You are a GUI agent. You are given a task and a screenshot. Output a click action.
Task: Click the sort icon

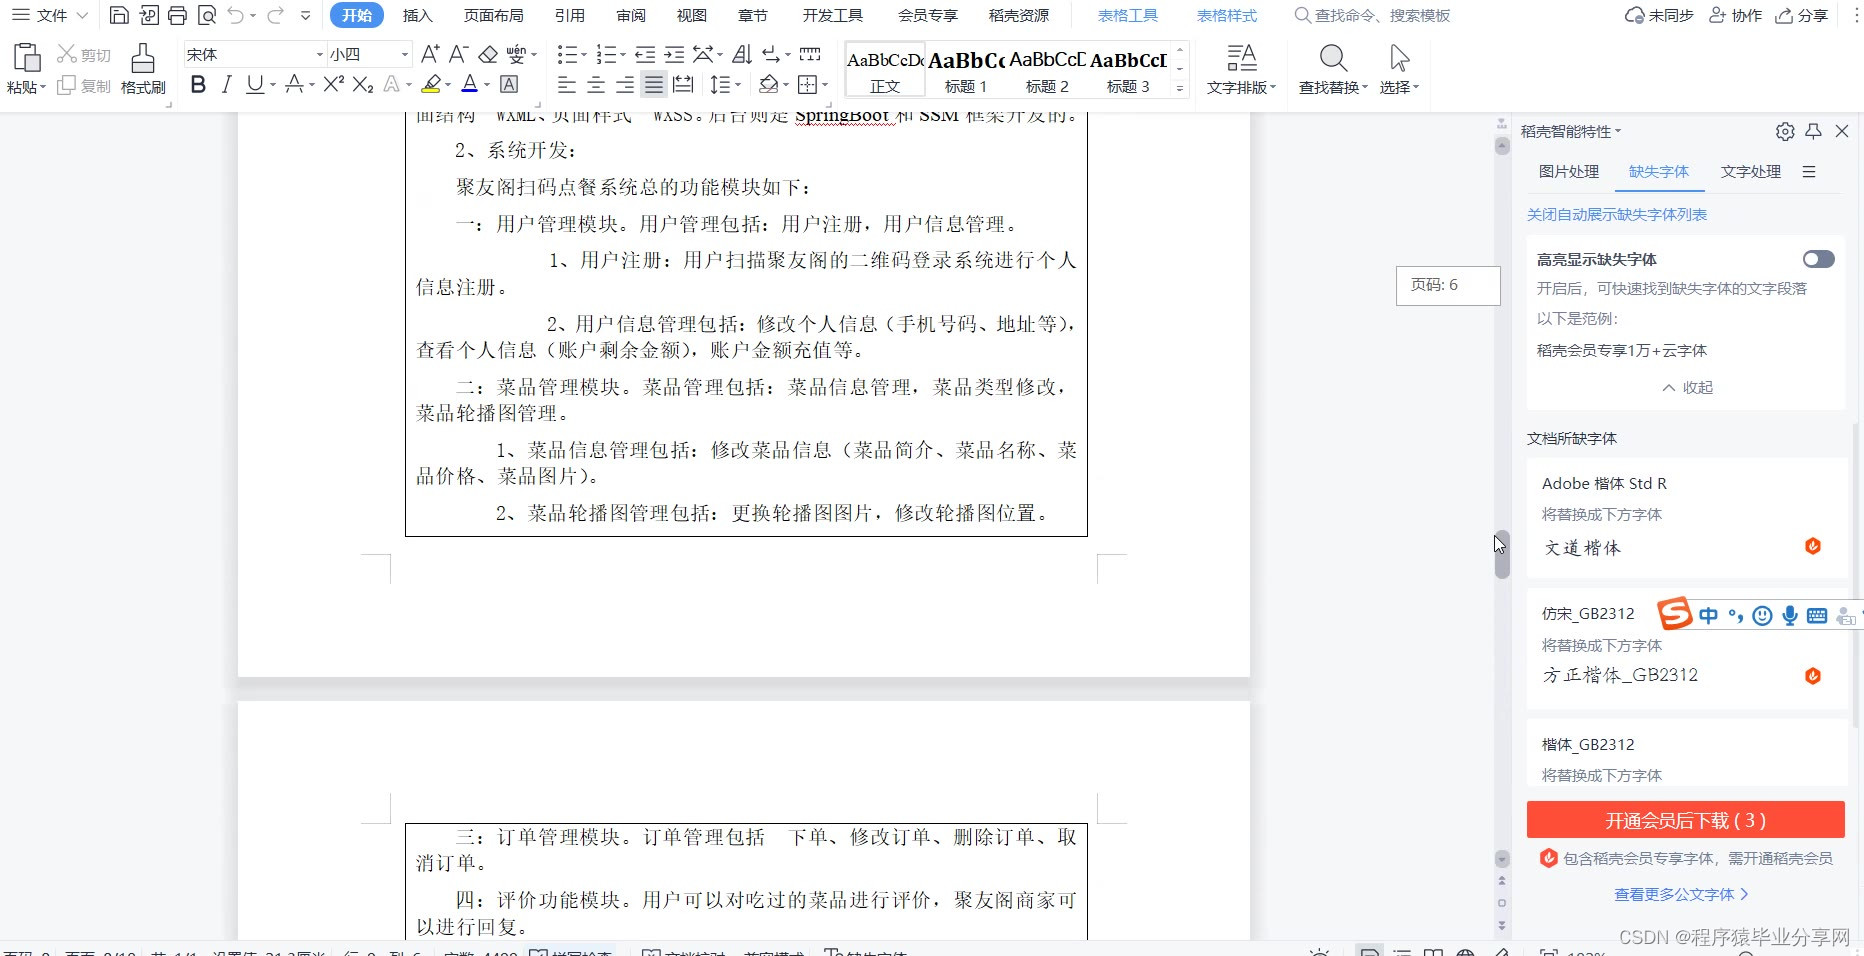pos(742,54)
